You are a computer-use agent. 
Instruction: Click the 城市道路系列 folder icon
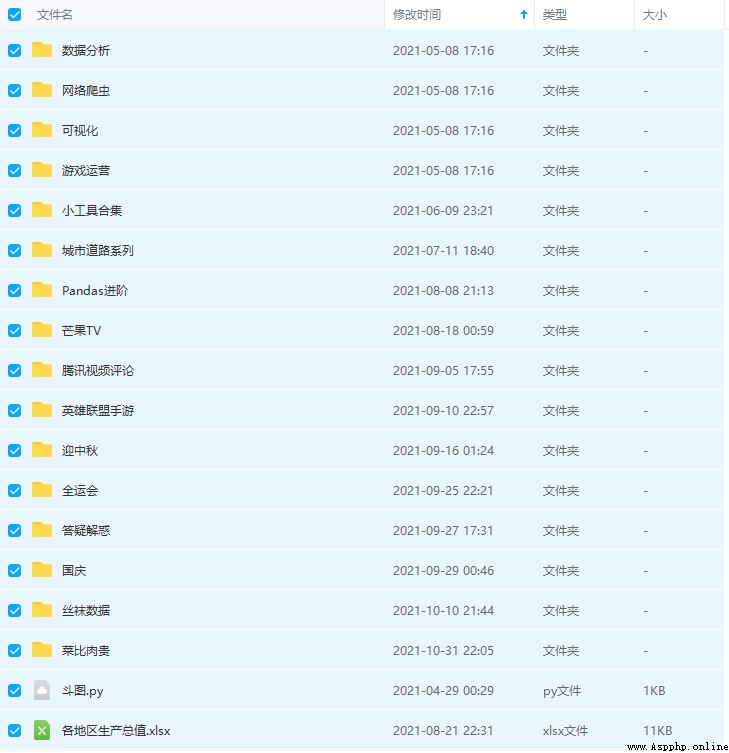point(42,250)
